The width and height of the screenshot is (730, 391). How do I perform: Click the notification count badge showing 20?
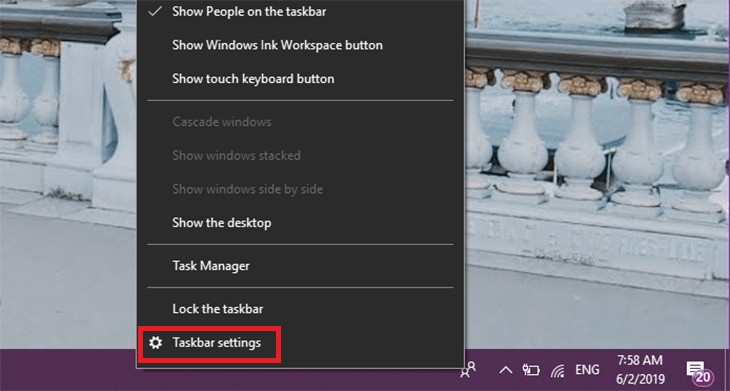(x=703, y=376)
